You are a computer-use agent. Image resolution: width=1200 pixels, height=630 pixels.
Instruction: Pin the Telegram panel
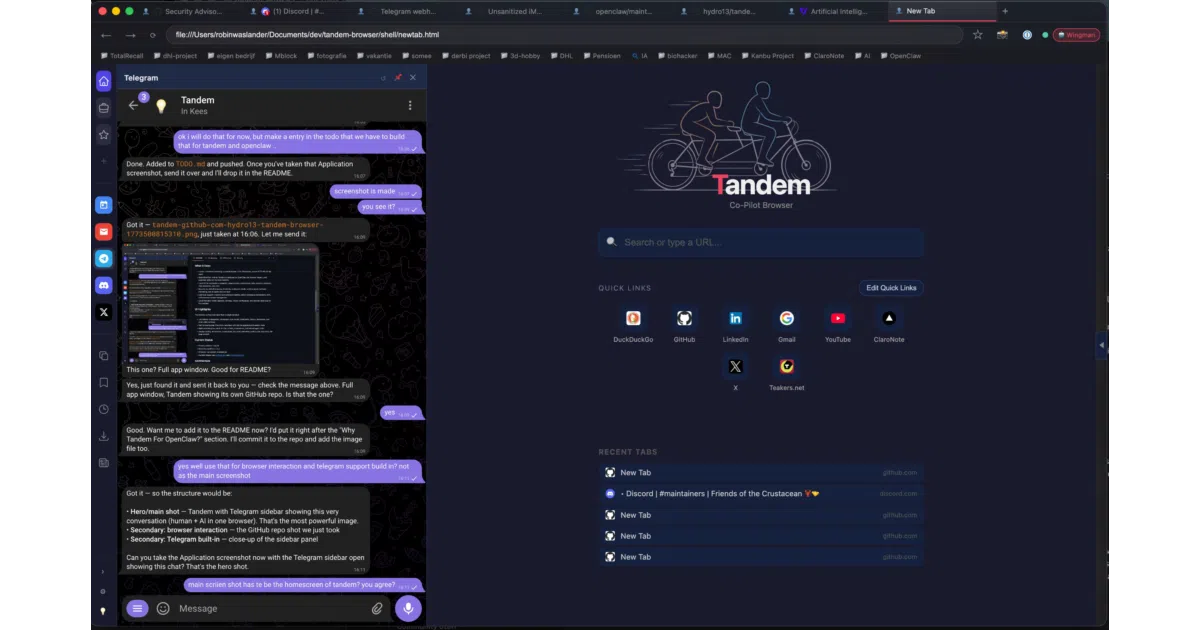[398, 77]
